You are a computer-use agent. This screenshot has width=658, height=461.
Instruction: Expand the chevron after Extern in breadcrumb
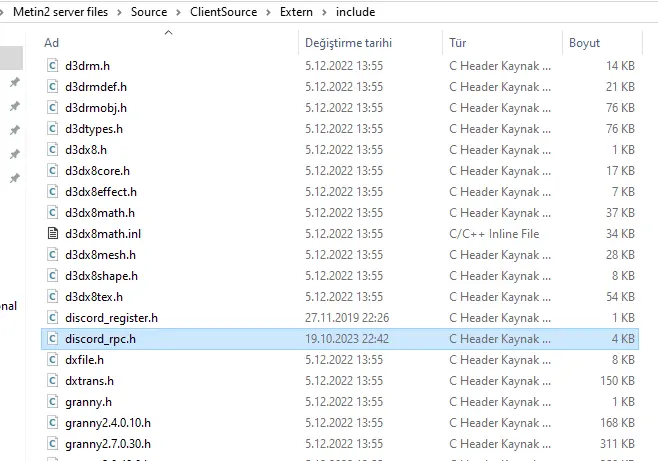tap(323, 12)
